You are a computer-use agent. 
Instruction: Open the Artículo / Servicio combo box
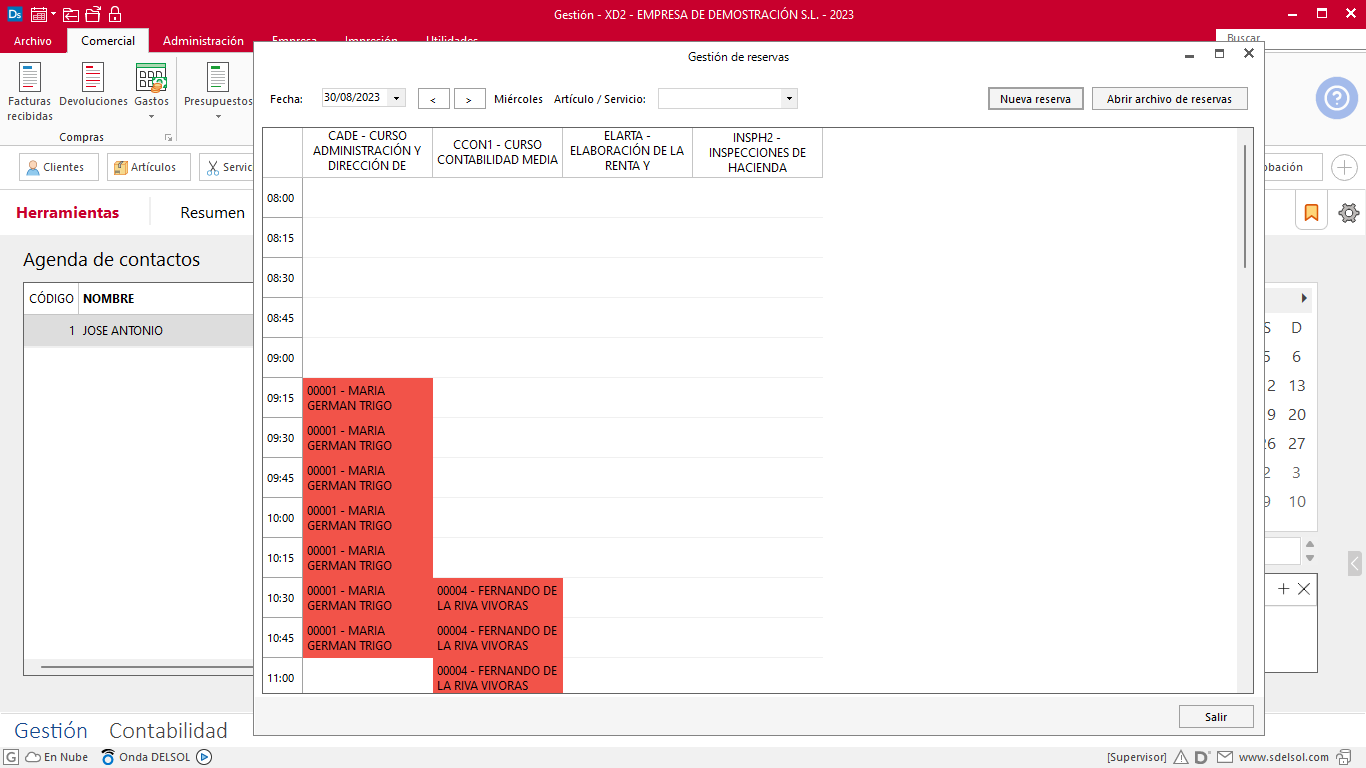pyautogui.click(x=789, y=98)
